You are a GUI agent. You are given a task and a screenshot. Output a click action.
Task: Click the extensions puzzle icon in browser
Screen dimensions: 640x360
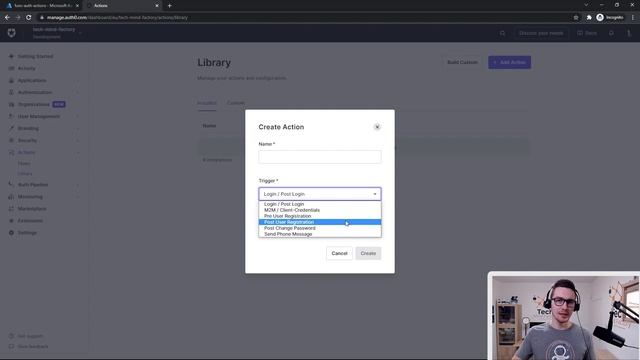point(589,18)
